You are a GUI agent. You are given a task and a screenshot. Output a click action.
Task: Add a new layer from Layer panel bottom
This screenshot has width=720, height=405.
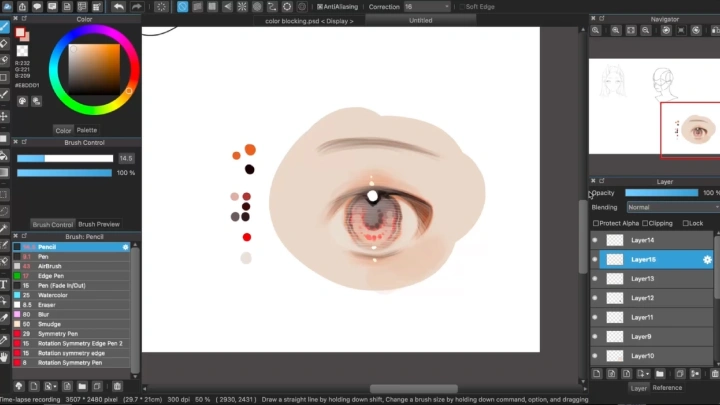(596, 374)
